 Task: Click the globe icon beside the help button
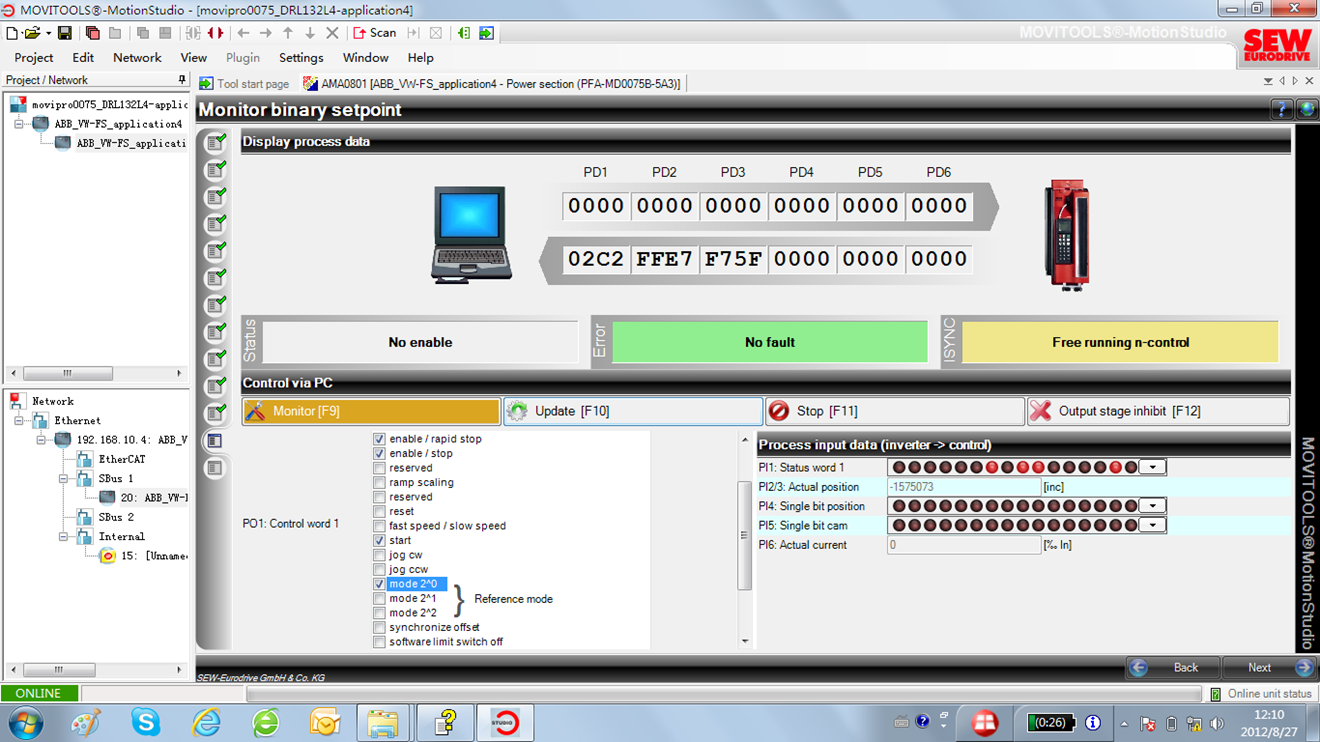[1305, 110]
